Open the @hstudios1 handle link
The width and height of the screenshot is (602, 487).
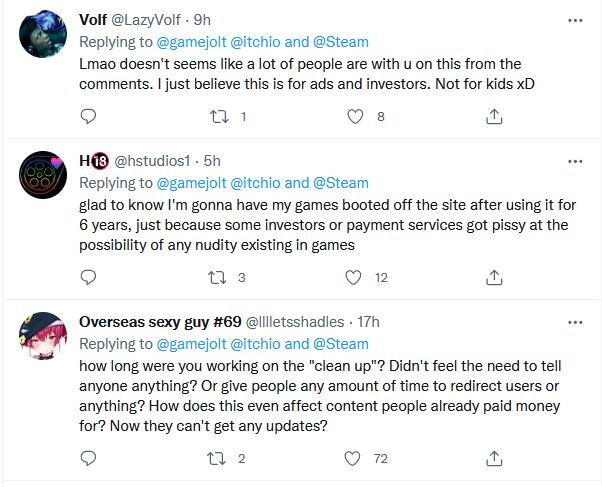pyautogui.click(x=156, y=161)
